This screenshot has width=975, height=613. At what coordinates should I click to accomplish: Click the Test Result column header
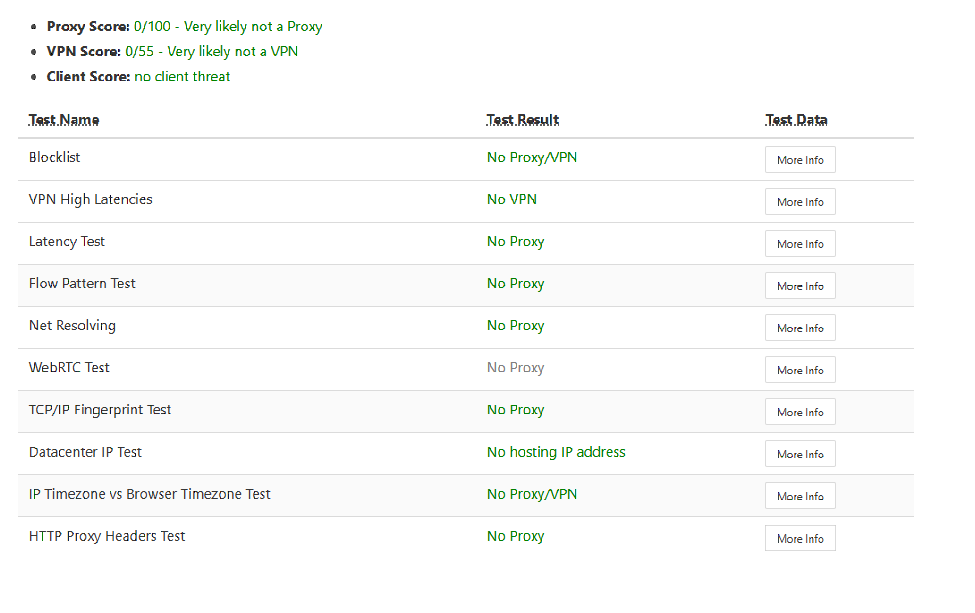523,120
